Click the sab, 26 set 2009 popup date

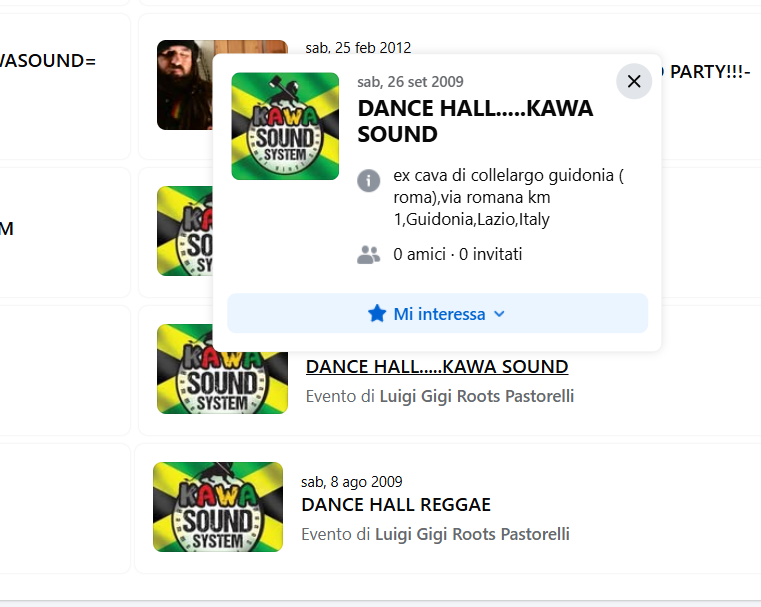(x=410, y=82)
